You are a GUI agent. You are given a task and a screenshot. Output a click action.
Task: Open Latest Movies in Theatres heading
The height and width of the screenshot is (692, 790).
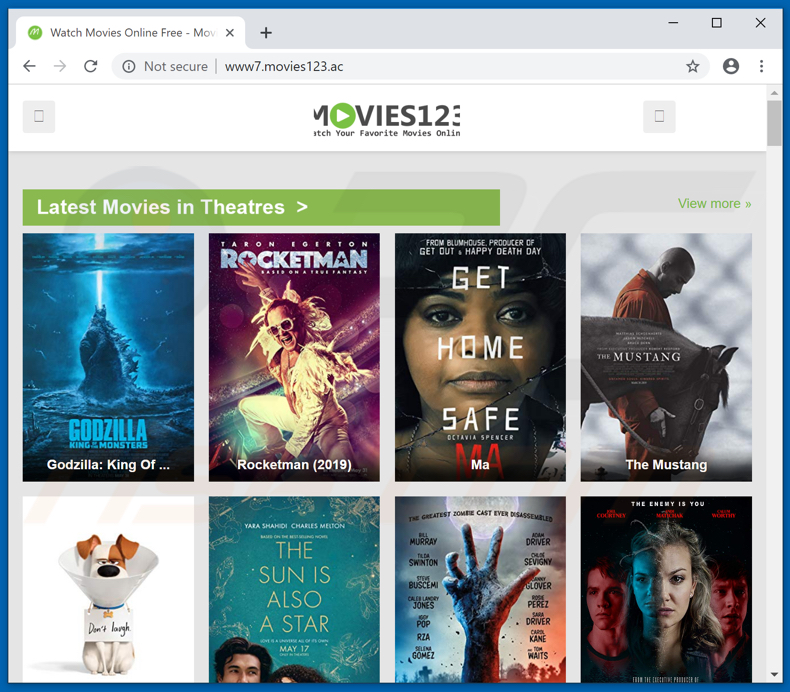click(261, 207)
